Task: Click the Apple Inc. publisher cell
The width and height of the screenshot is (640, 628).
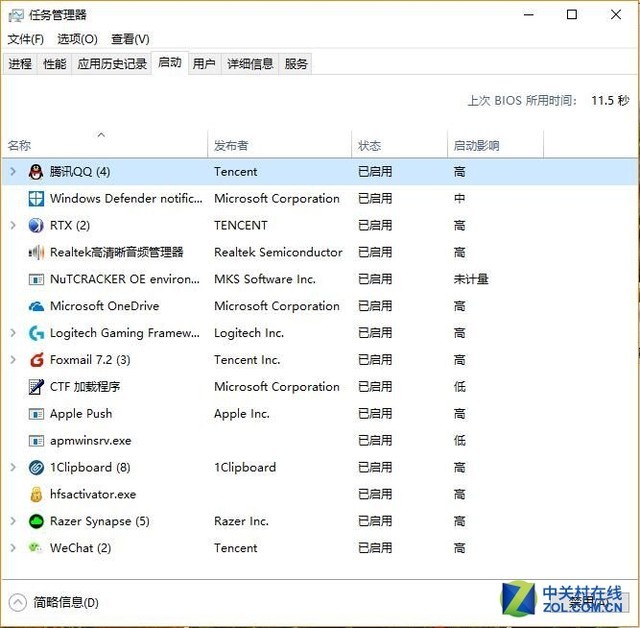Action: 242,414
